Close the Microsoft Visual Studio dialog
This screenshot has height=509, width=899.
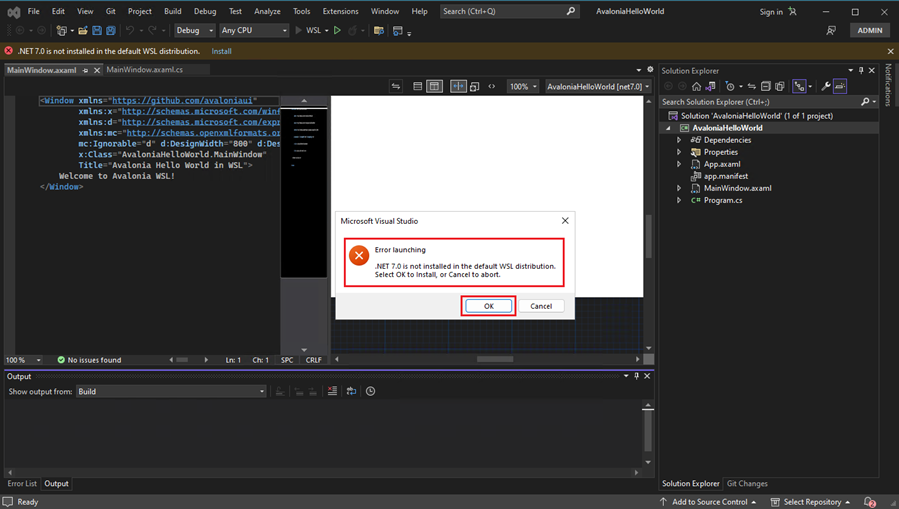(x=565, y=221)
